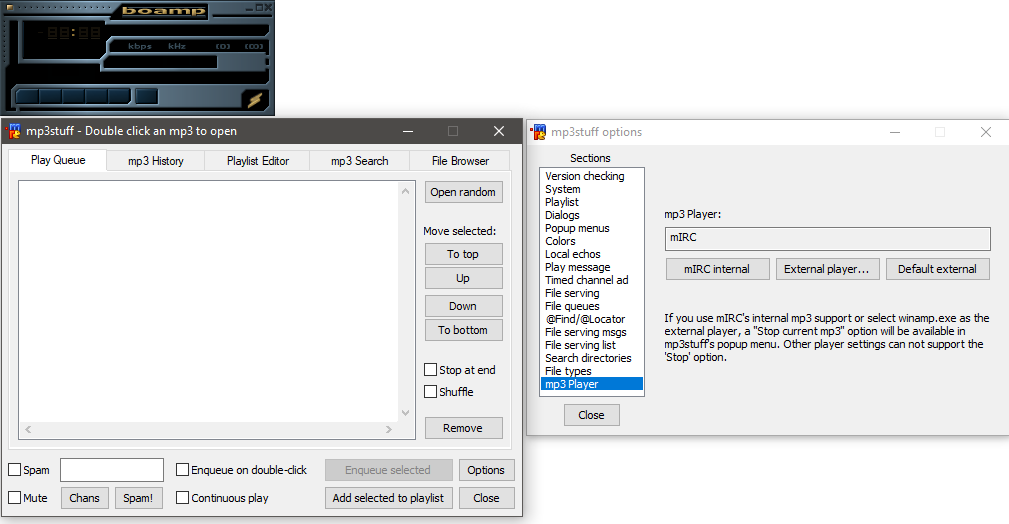Screen dimensions: 1009x524
Task: Enable Enqueue on double-click
Action: point(182,470)
